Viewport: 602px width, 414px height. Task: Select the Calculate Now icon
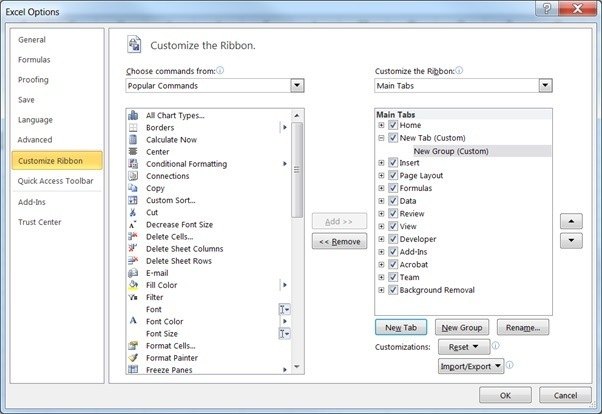click(133, 139)
